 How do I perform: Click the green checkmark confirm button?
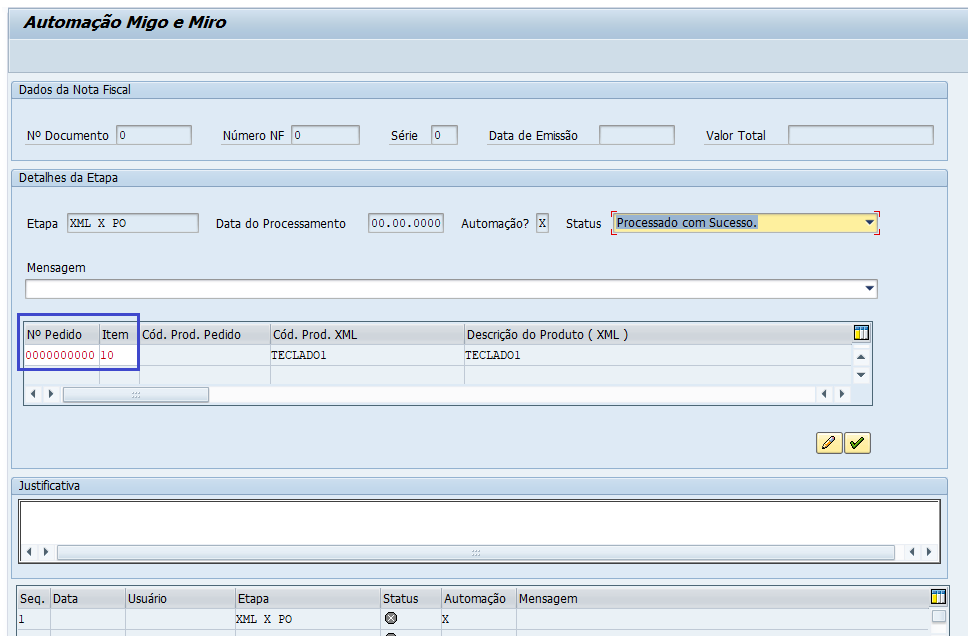tap(858, 443)
